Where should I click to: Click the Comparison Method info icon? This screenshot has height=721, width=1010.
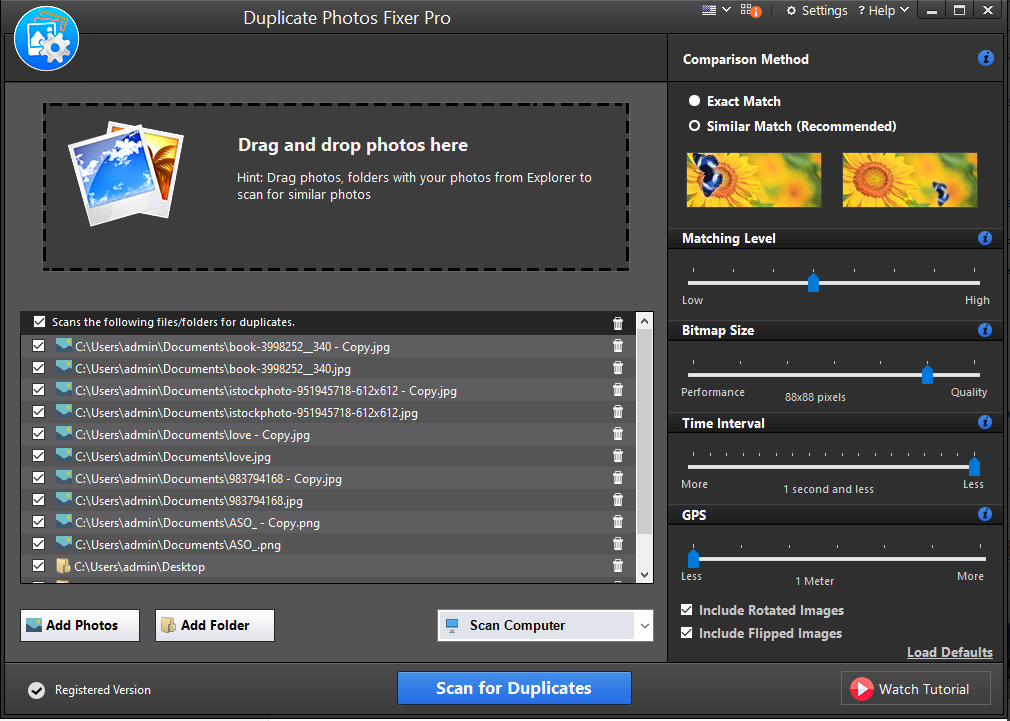986,58
